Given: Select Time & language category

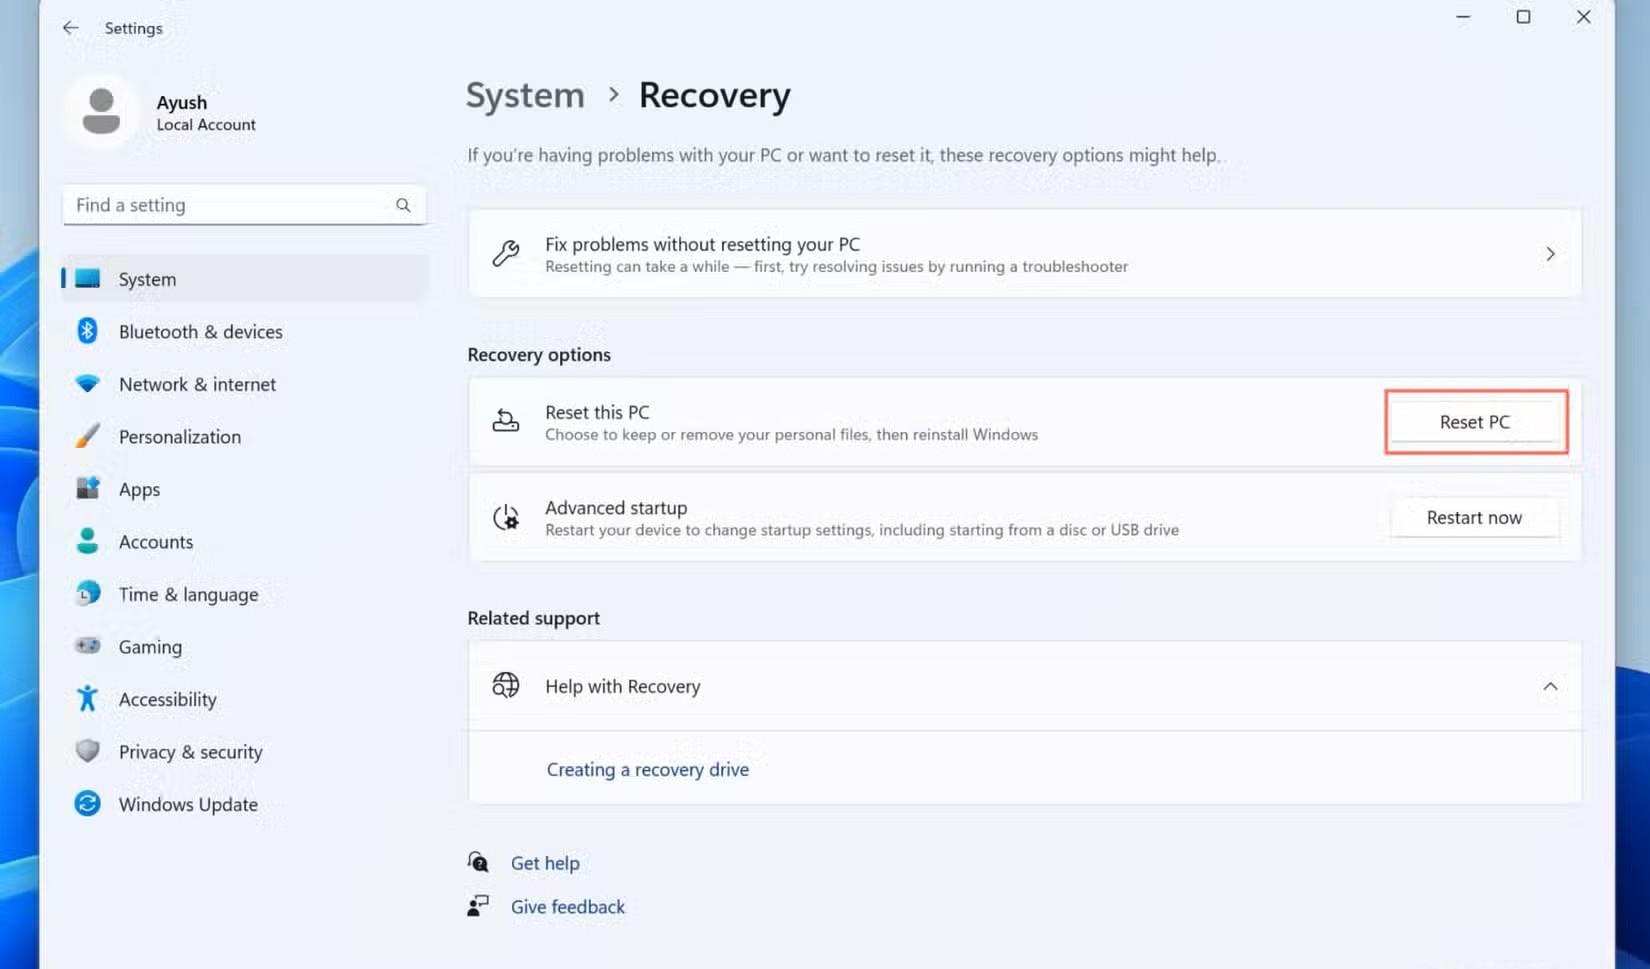Looking at the screenshot, I should coord(188,594).
